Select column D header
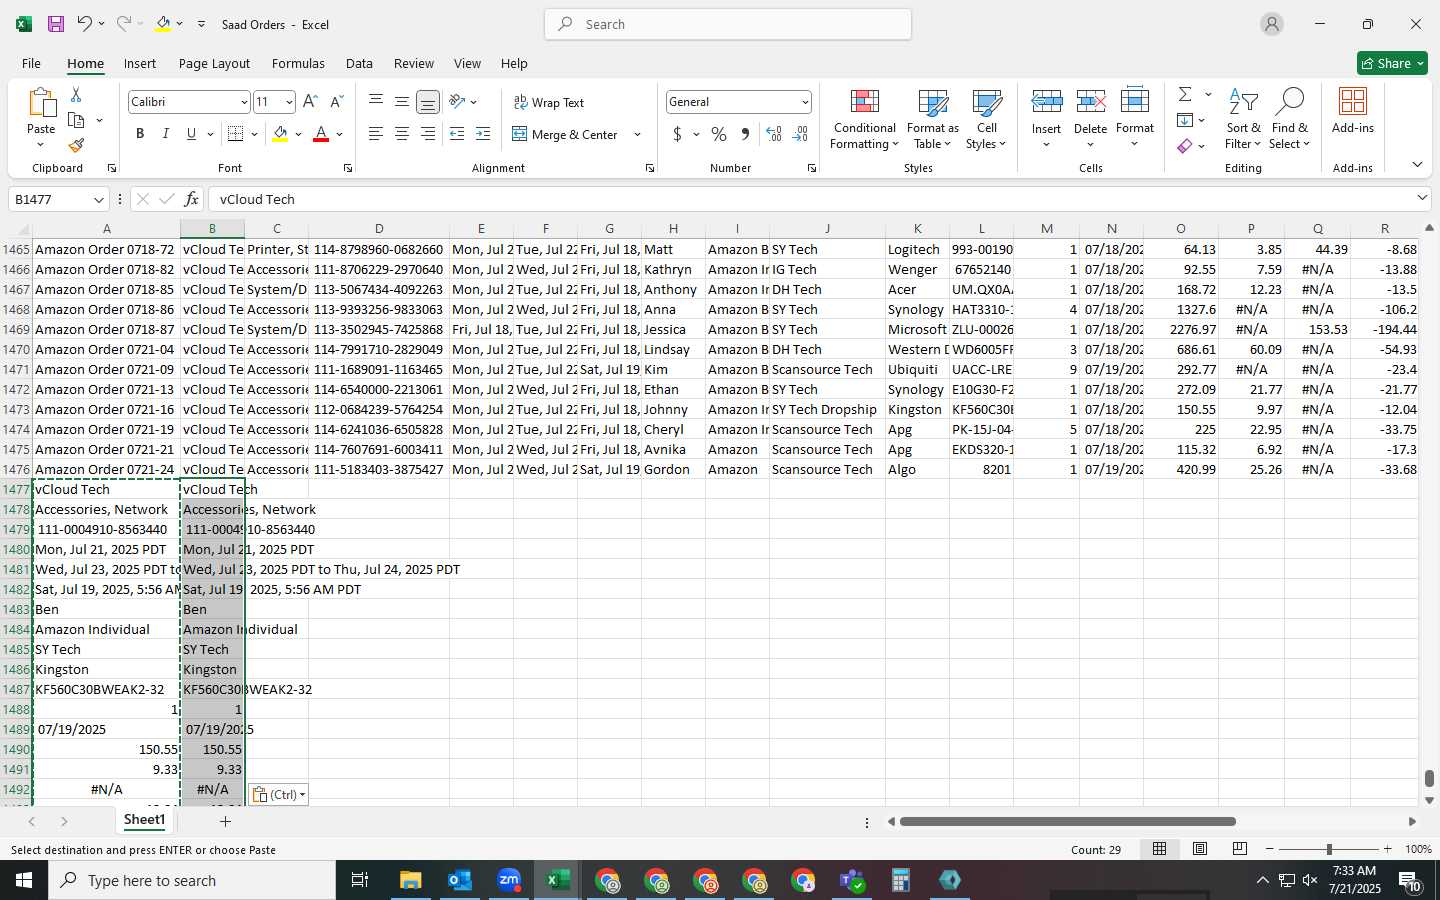 pos(379,229)
